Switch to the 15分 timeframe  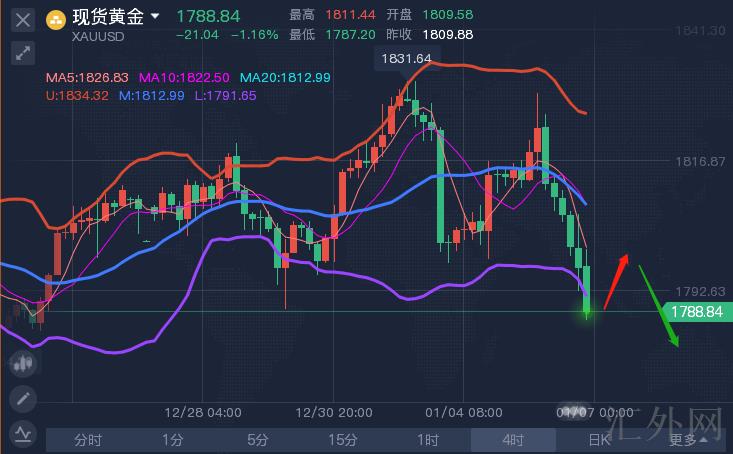tap(343, 439)
